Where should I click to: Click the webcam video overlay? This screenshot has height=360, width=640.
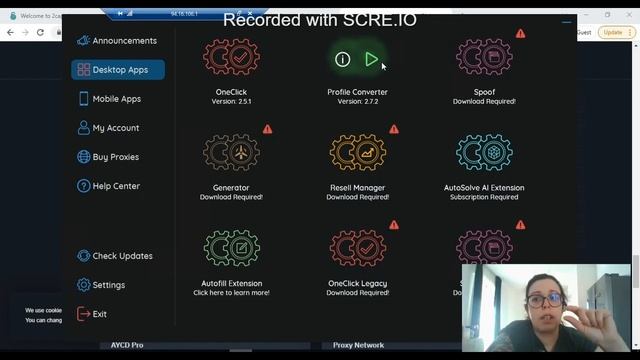pos(546,308)
